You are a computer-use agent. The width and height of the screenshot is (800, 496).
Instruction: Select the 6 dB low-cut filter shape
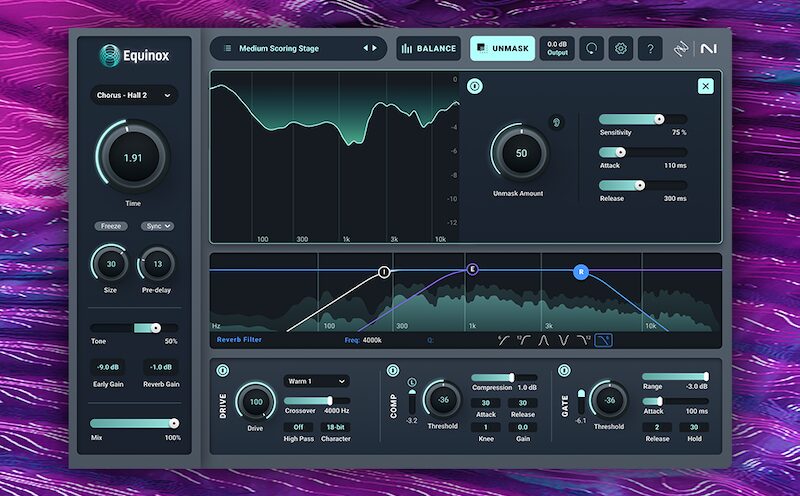[504, 340]
